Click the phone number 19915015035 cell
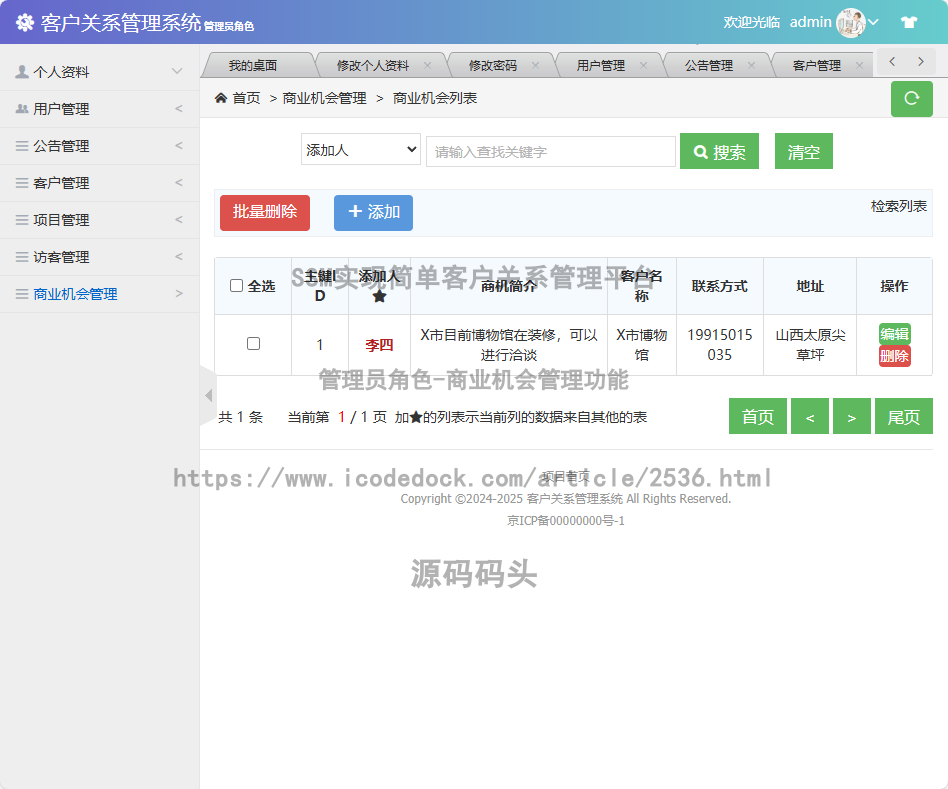 pyautogui.click(x=719, y=345)
